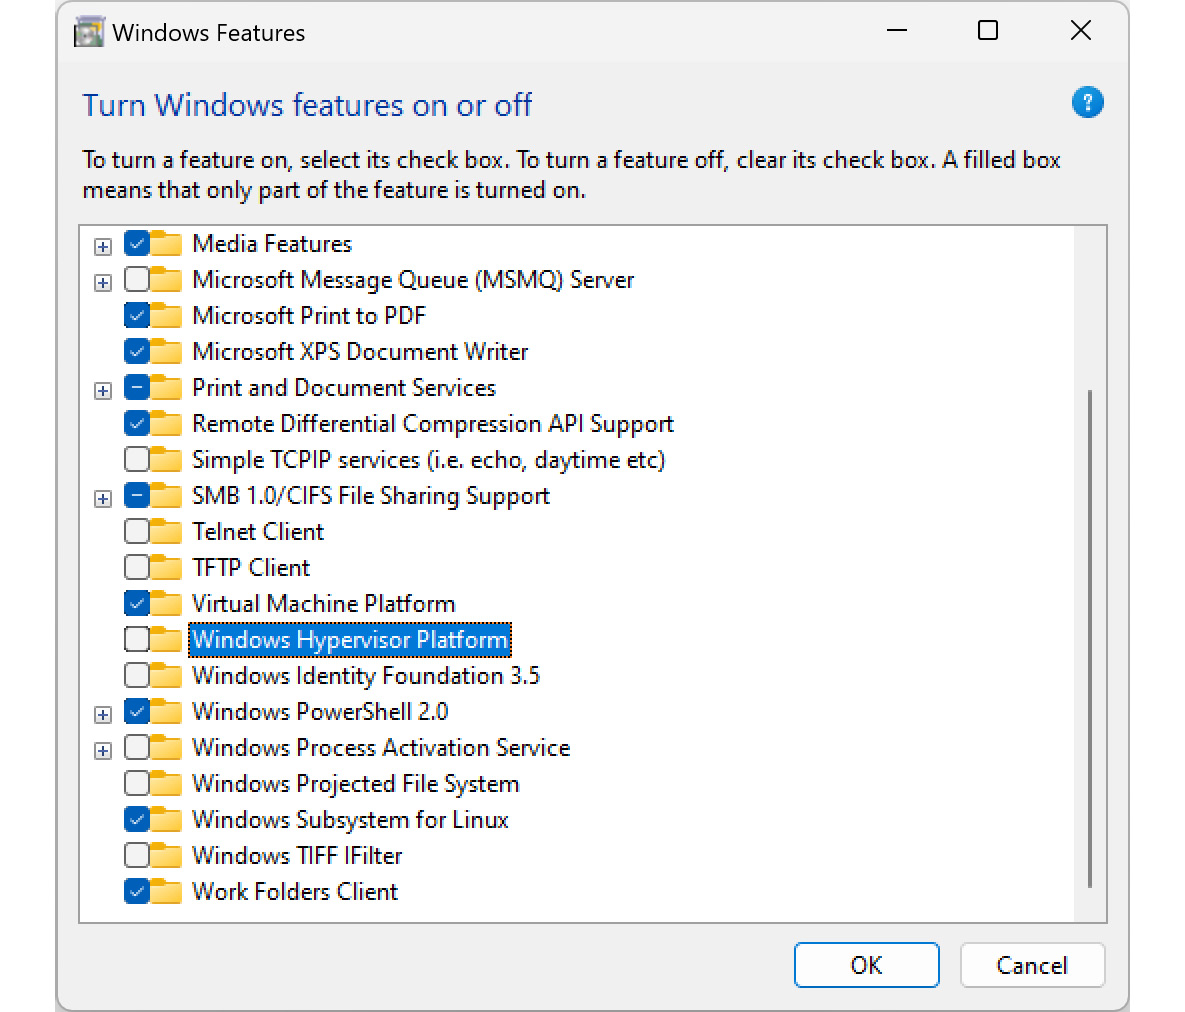The image size is (1185, 1012).
Task: Select the Work Folders Client label
Action: point(295,892)
